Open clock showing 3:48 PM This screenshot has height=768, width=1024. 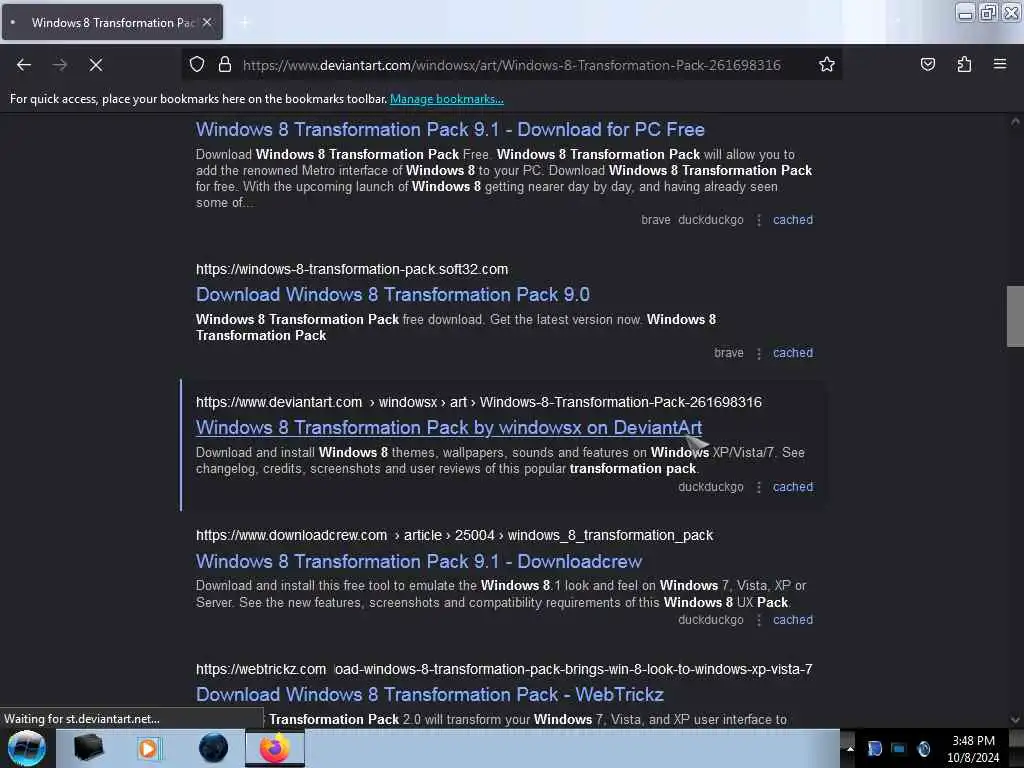click(973, 749)
